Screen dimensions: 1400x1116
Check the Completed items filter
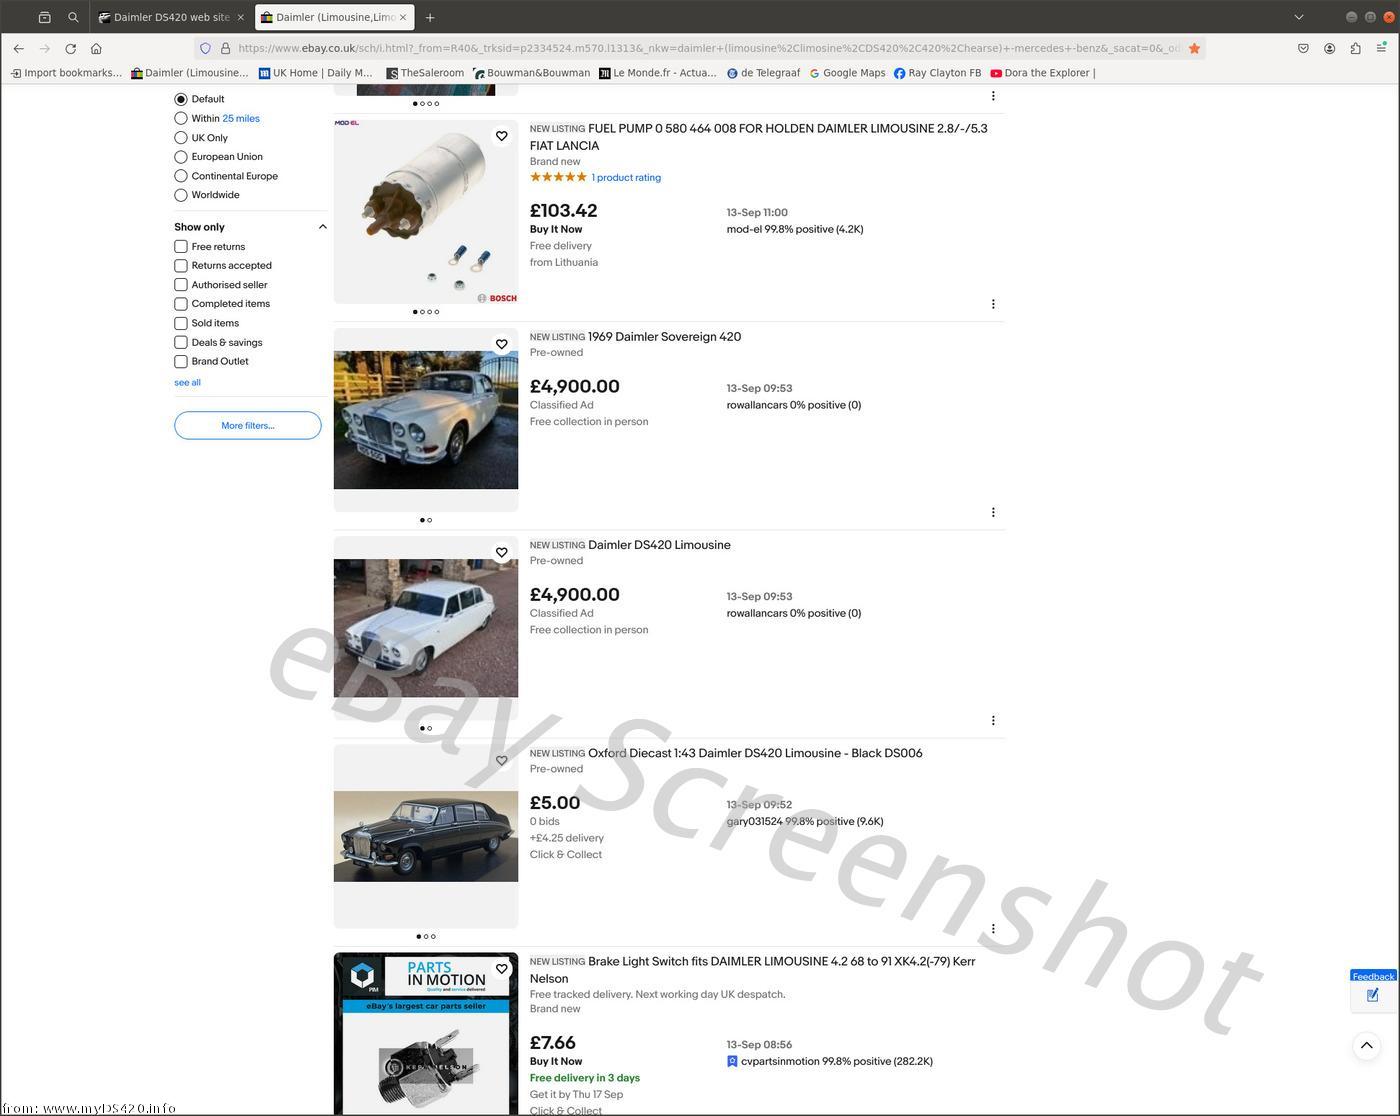181,304
